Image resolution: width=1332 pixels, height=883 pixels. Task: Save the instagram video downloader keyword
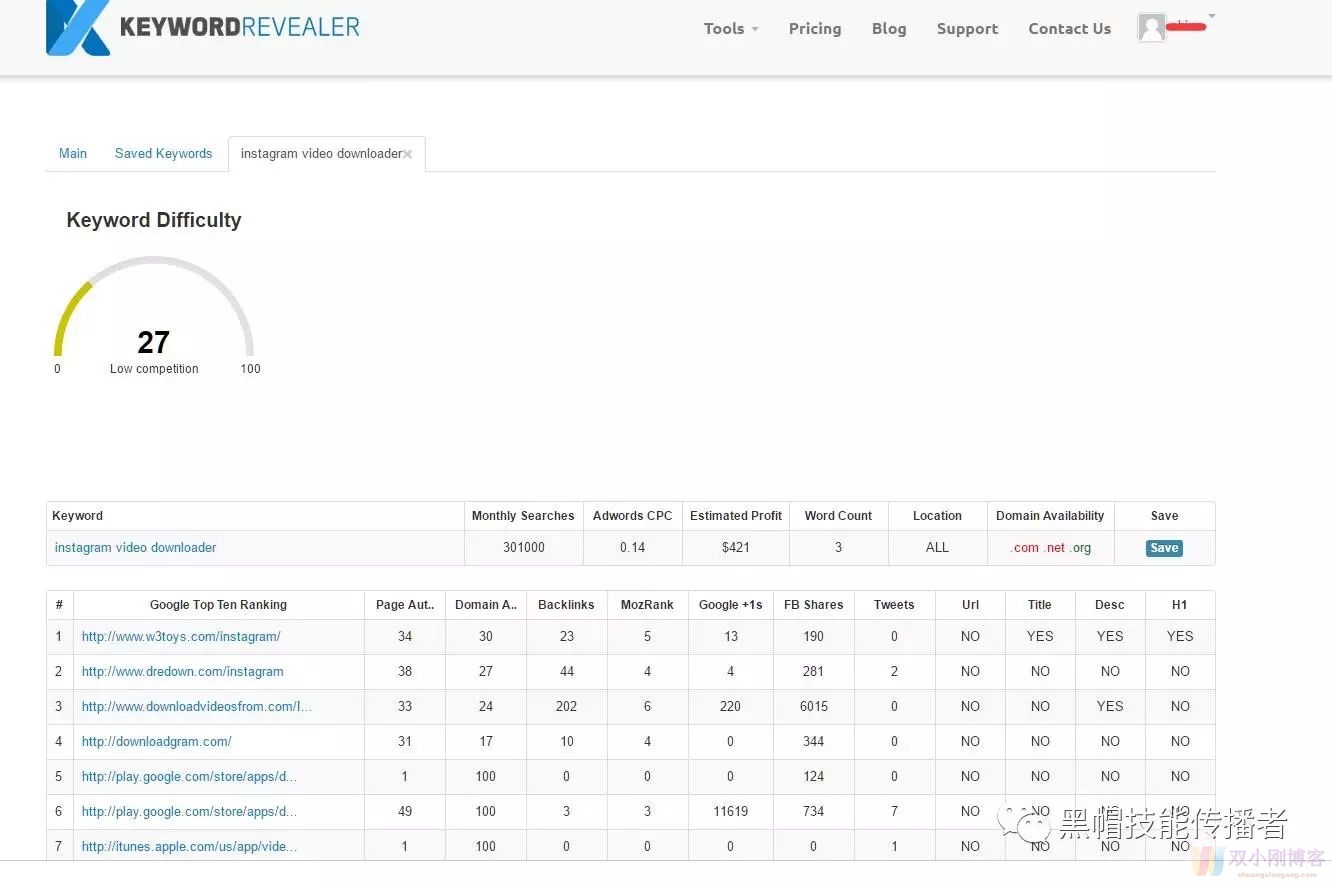1164,548
